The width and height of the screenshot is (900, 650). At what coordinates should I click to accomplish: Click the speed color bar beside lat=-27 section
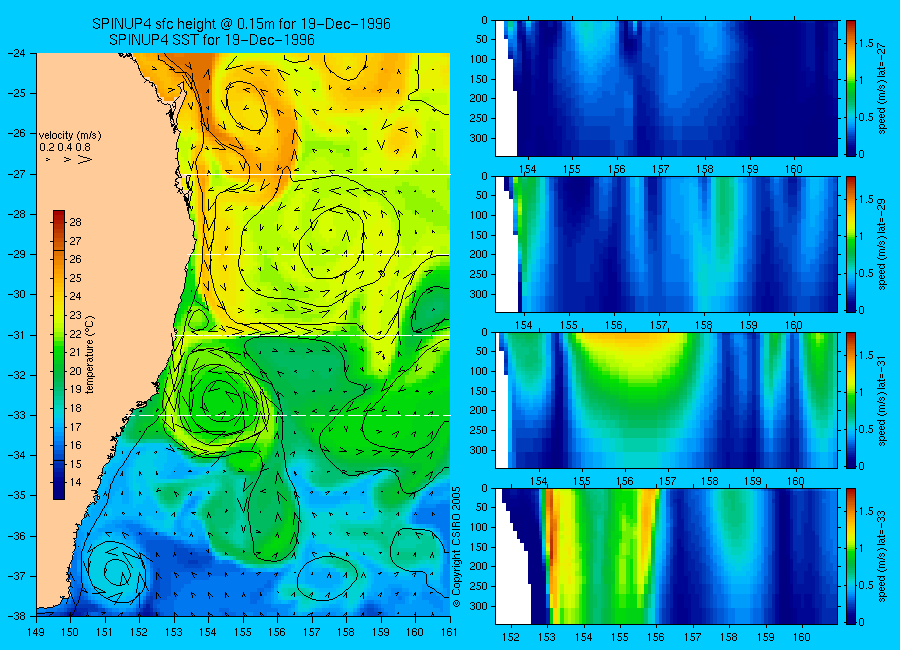[x=851, y=88]
